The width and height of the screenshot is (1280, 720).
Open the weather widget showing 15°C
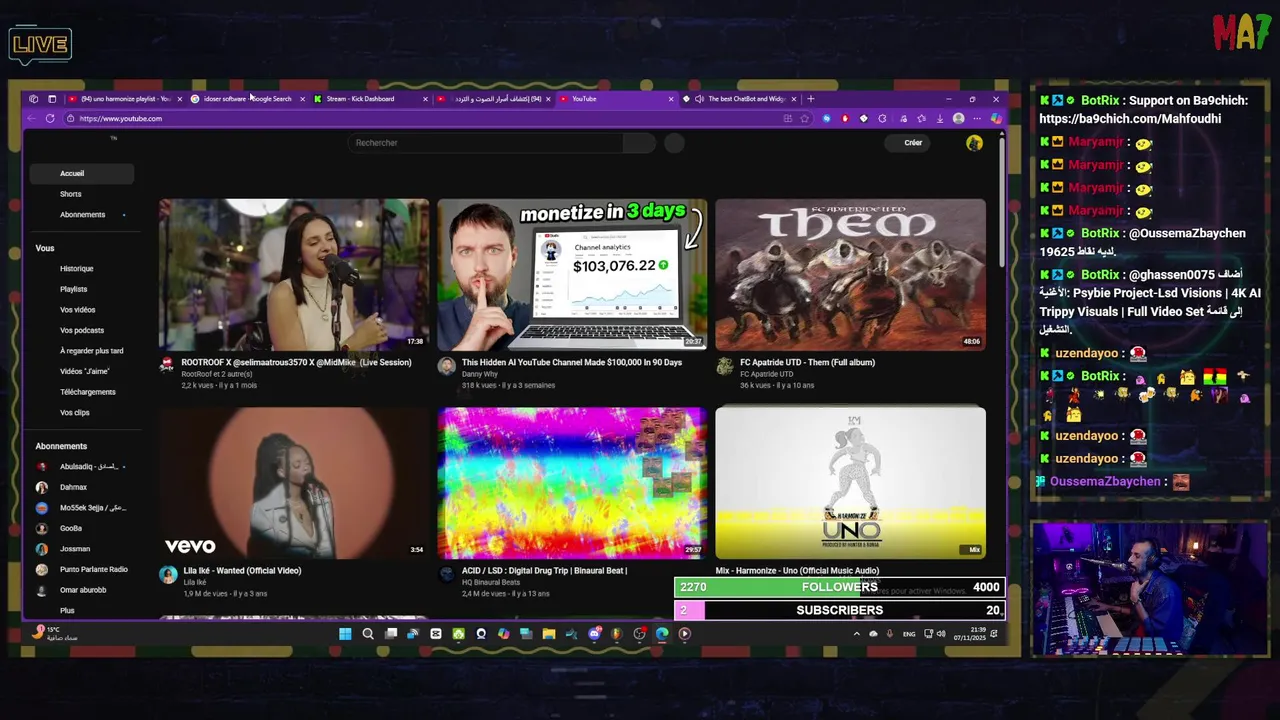coord(53,633)
